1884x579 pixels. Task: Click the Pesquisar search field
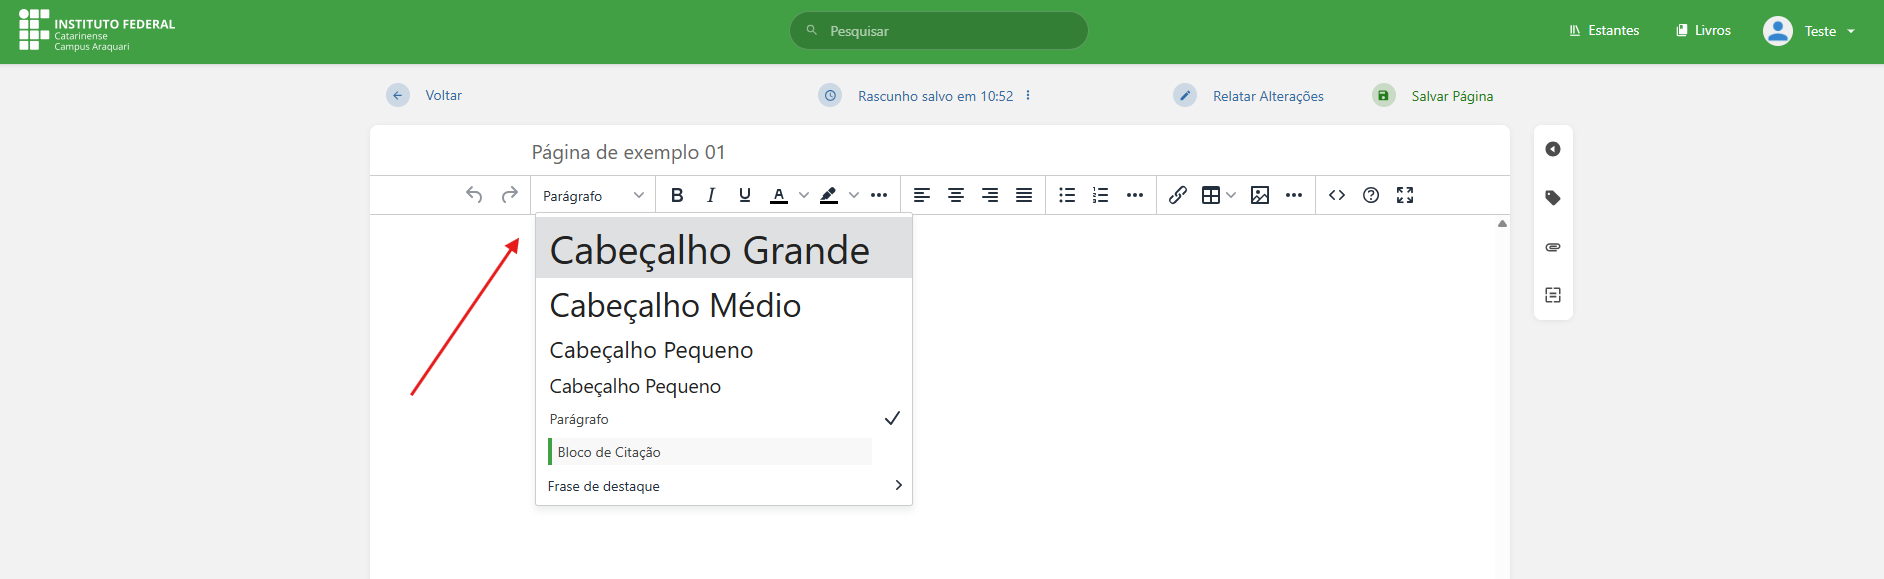tap(950, 31)
